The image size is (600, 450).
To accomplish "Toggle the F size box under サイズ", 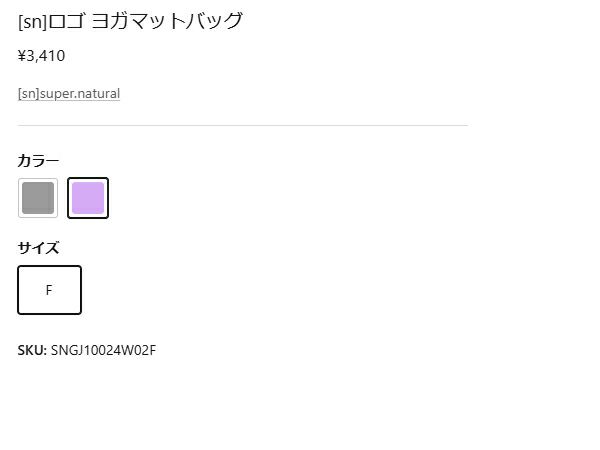I will tap(49, 290).
